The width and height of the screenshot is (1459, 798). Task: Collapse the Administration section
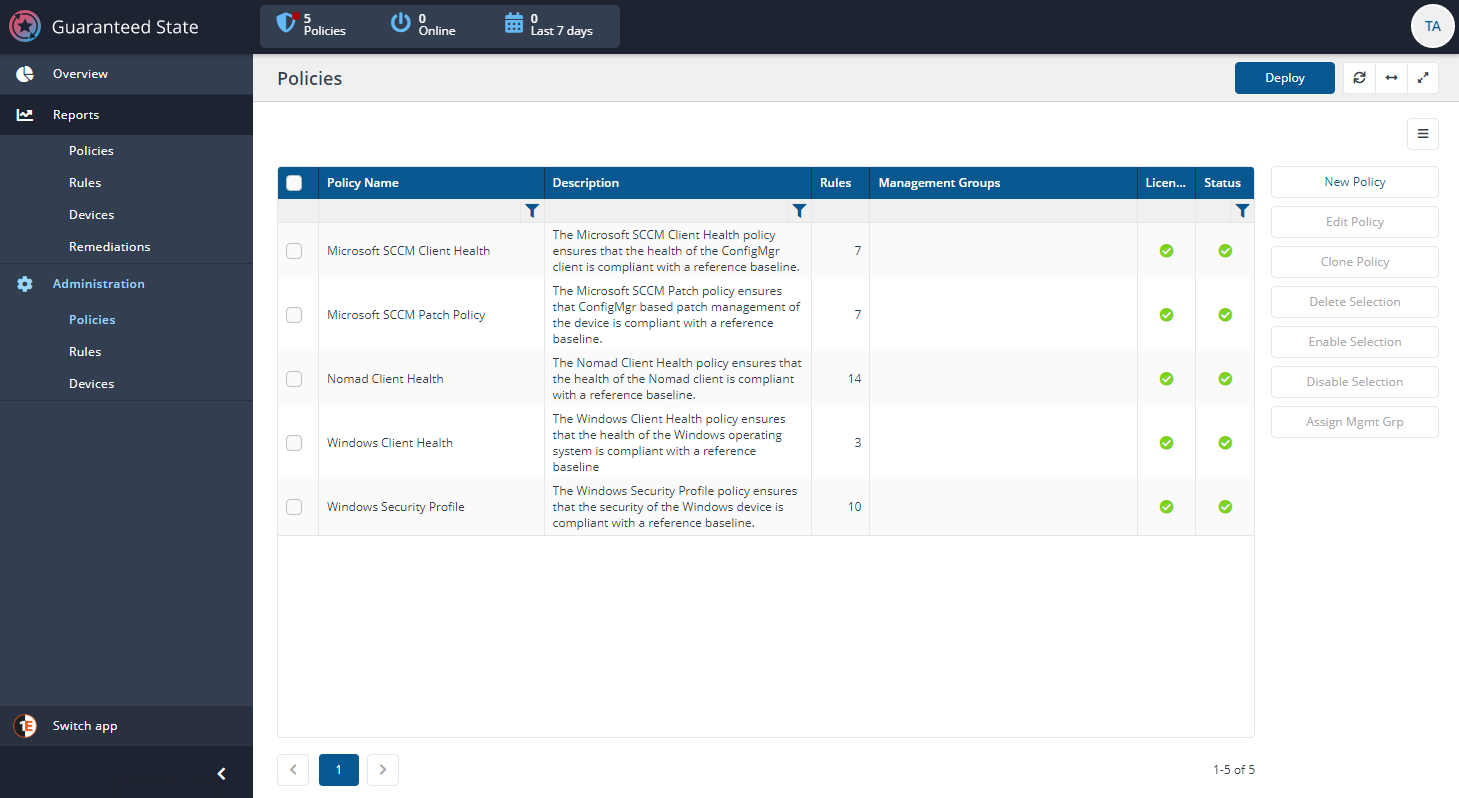[x=126, y=284]
